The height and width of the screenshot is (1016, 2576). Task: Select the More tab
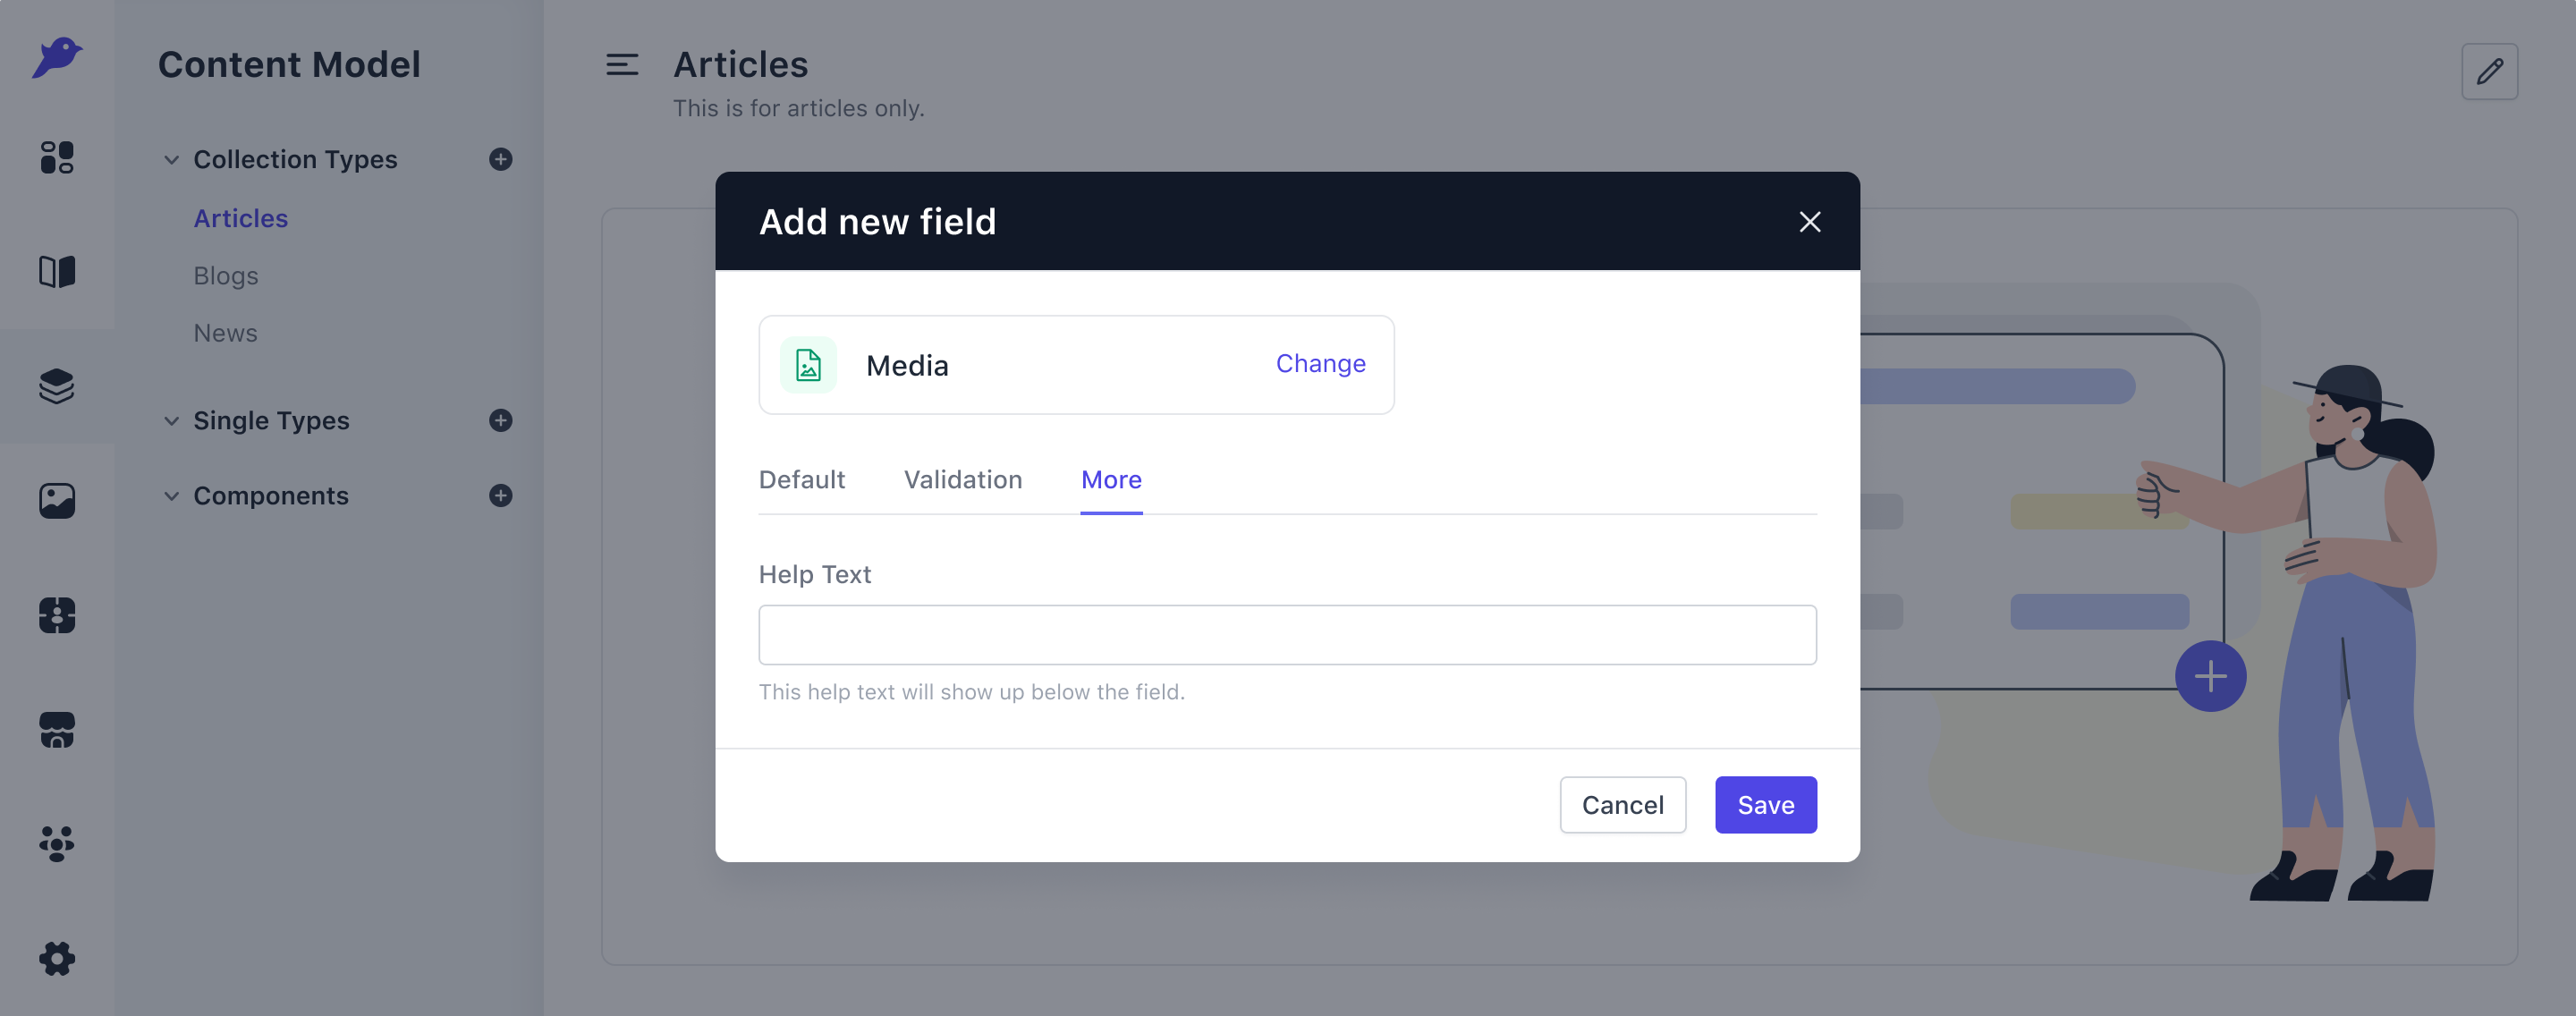coord(1111,480)
